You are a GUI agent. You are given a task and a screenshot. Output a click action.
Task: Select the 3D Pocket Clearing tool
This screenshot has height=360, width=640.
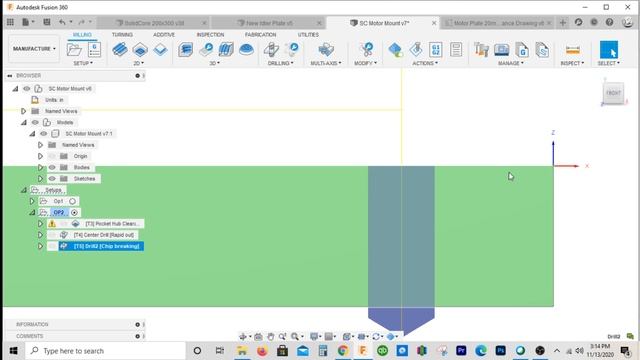(x=206, y=50)
